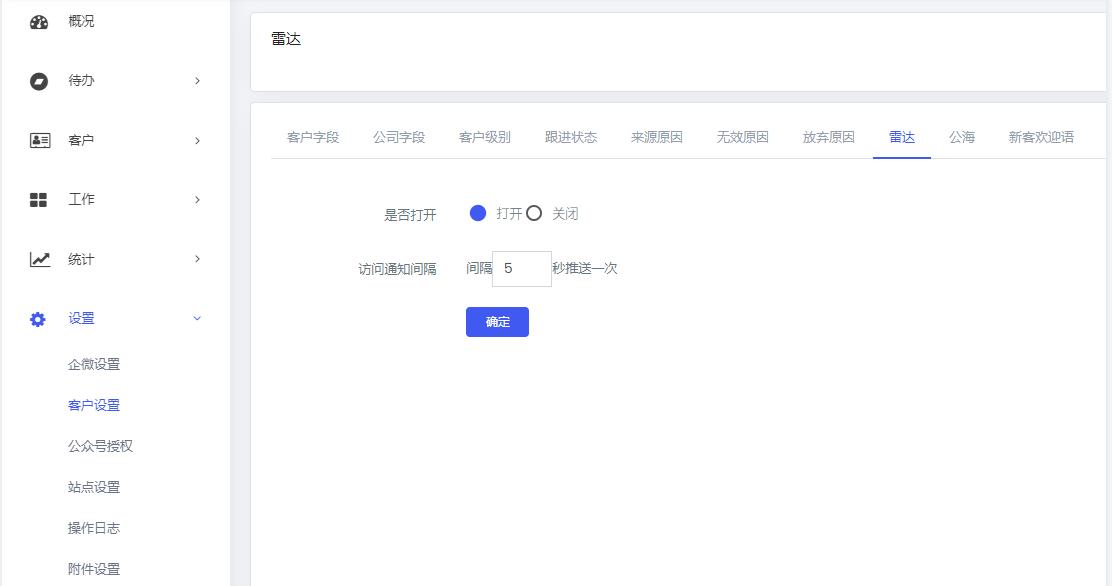
Task: Select the active 雷达 tab
Action: coord(902,137)
